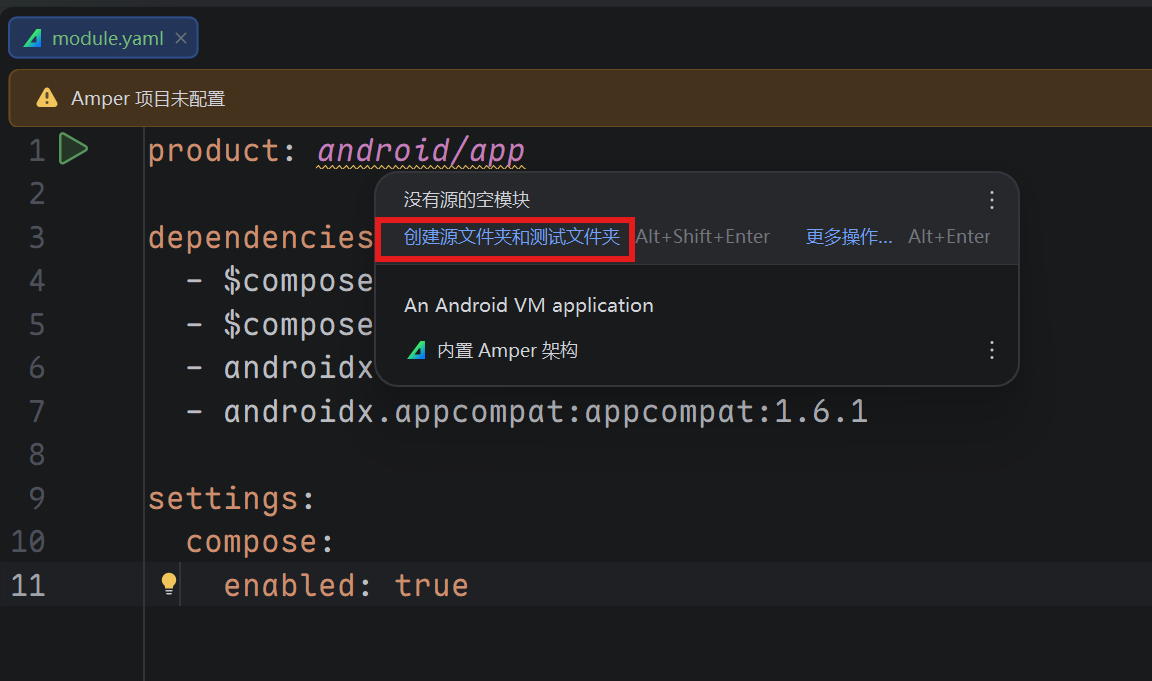Click the 创建源文件夹和测试文件夹 quick fix link

pos(511,237)
